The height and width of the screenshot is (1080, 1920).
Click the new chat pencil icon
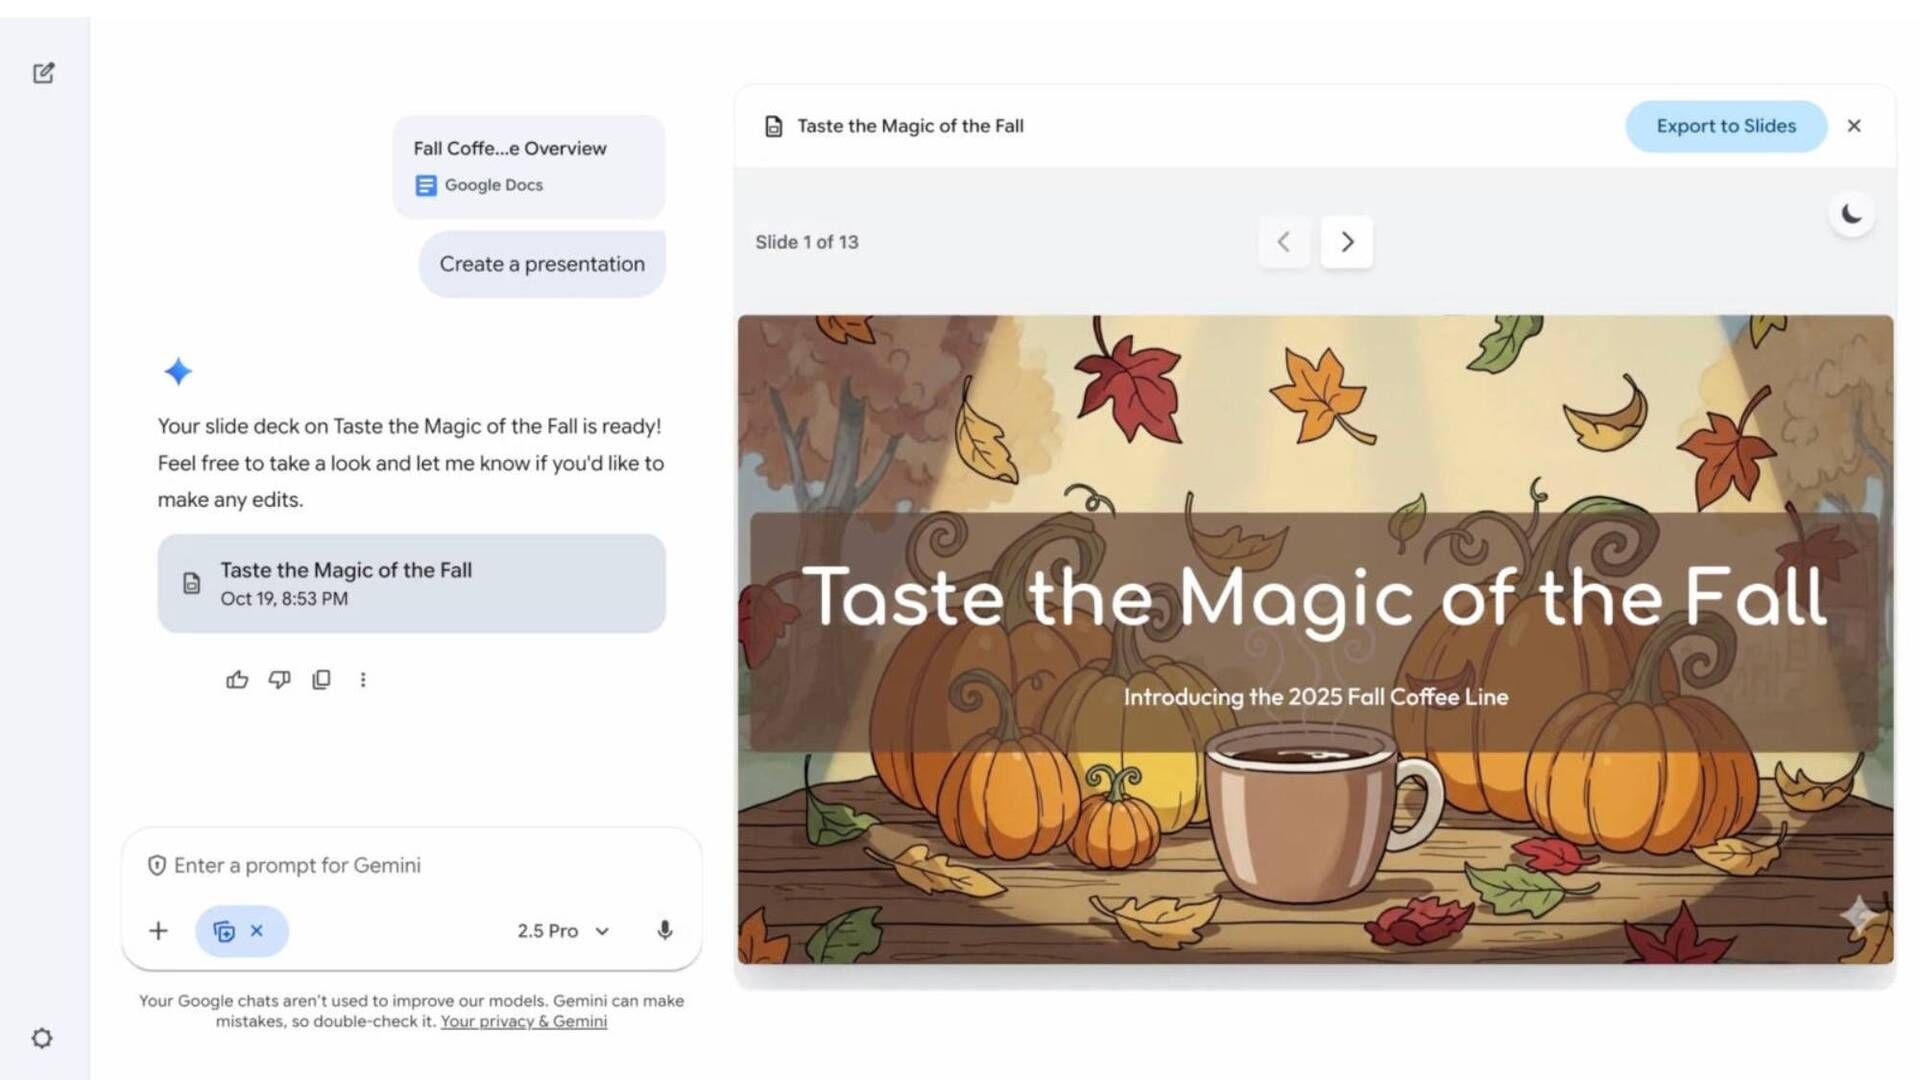coord(43,73)
